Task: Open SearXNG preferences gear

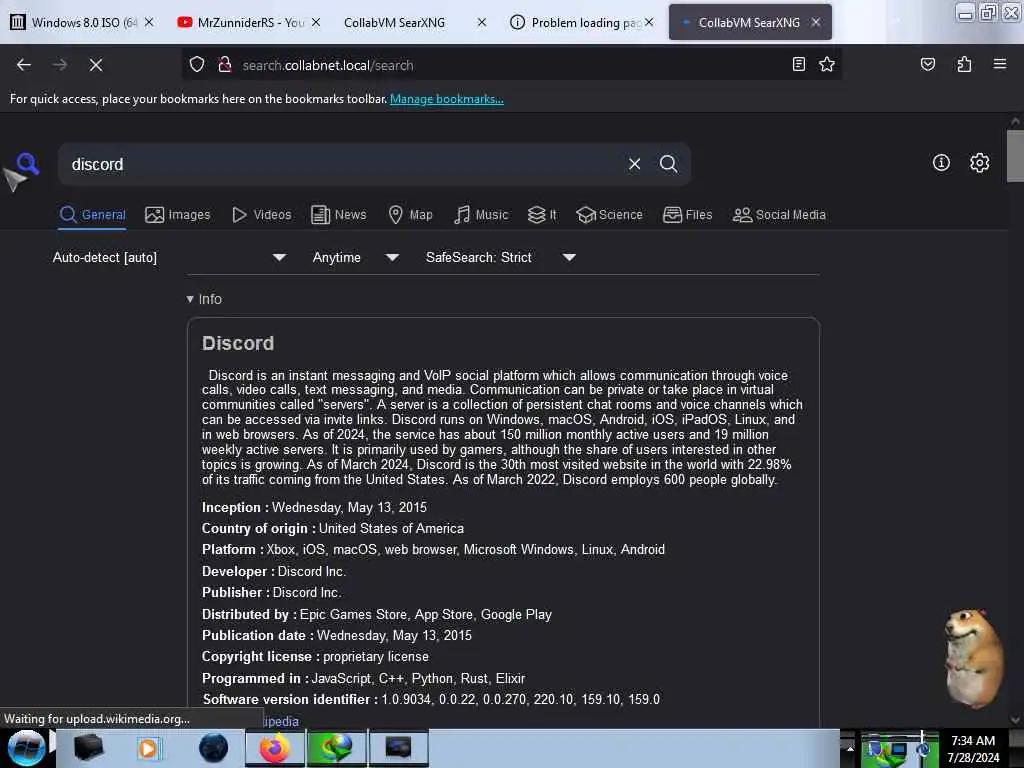Action: pos(979,163)
